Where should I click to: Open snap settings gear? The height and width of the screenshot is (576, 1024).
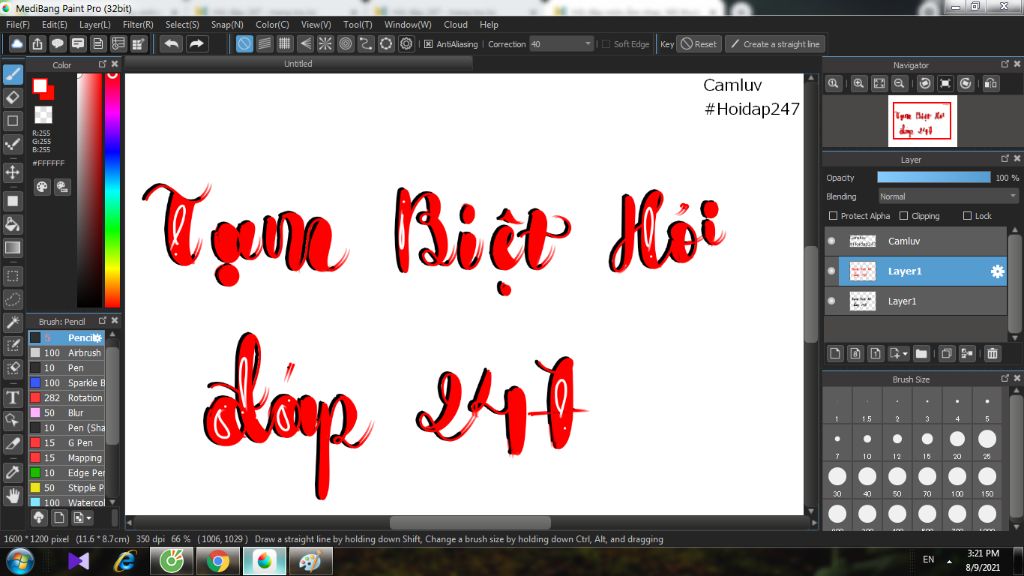pyautogui.click(x=406, y=44)
